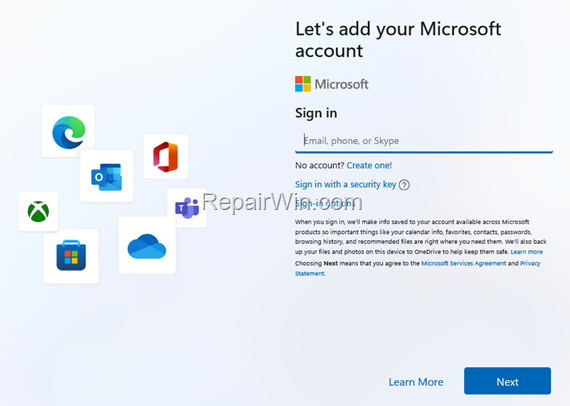Click the Sign in heading text
This screenshot has height=406, width=570.
(316, 113)
